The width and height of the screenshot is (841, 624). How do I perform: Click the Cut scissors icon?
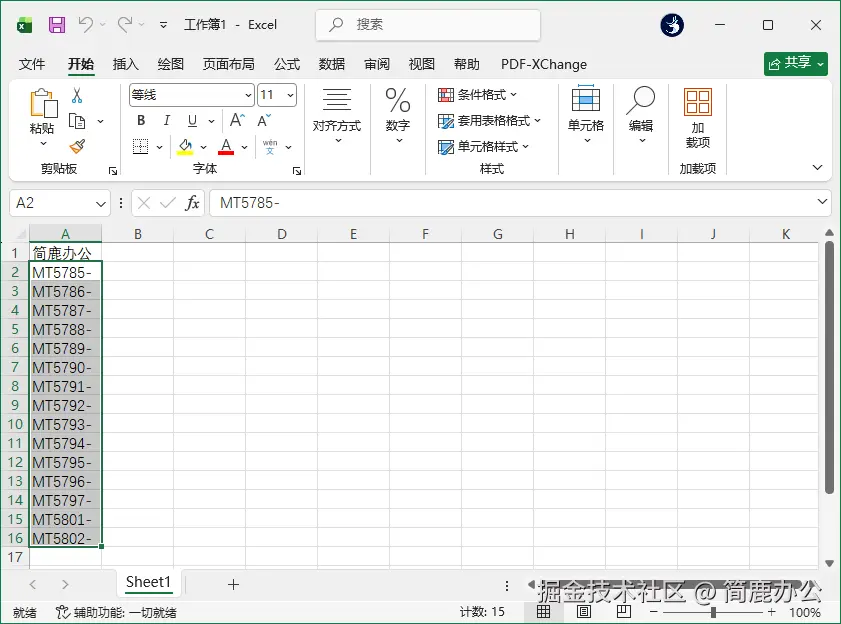[77, 96]
